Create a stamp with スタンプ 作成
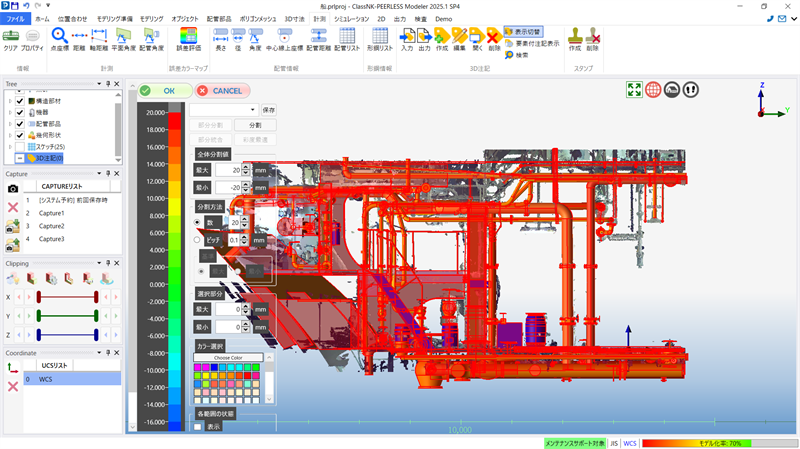 [x=574, y=40]
